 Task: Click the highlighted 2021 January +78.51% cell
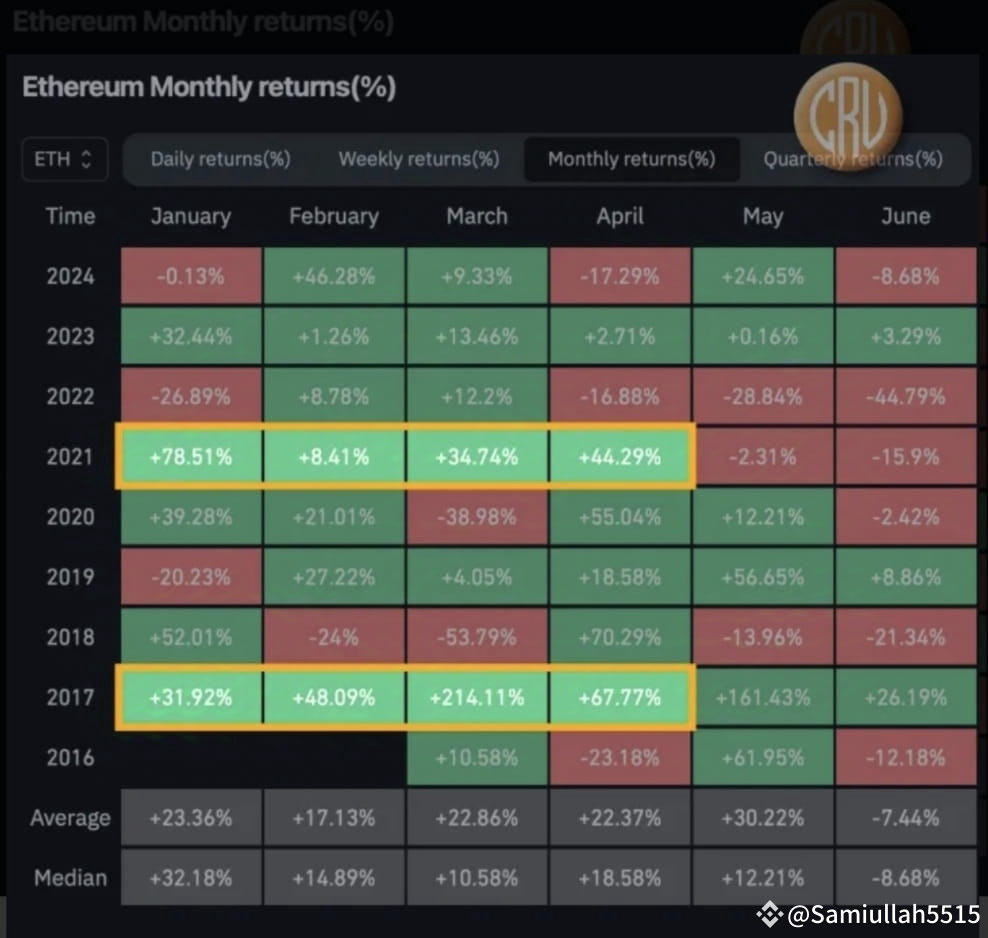point(190,456)
